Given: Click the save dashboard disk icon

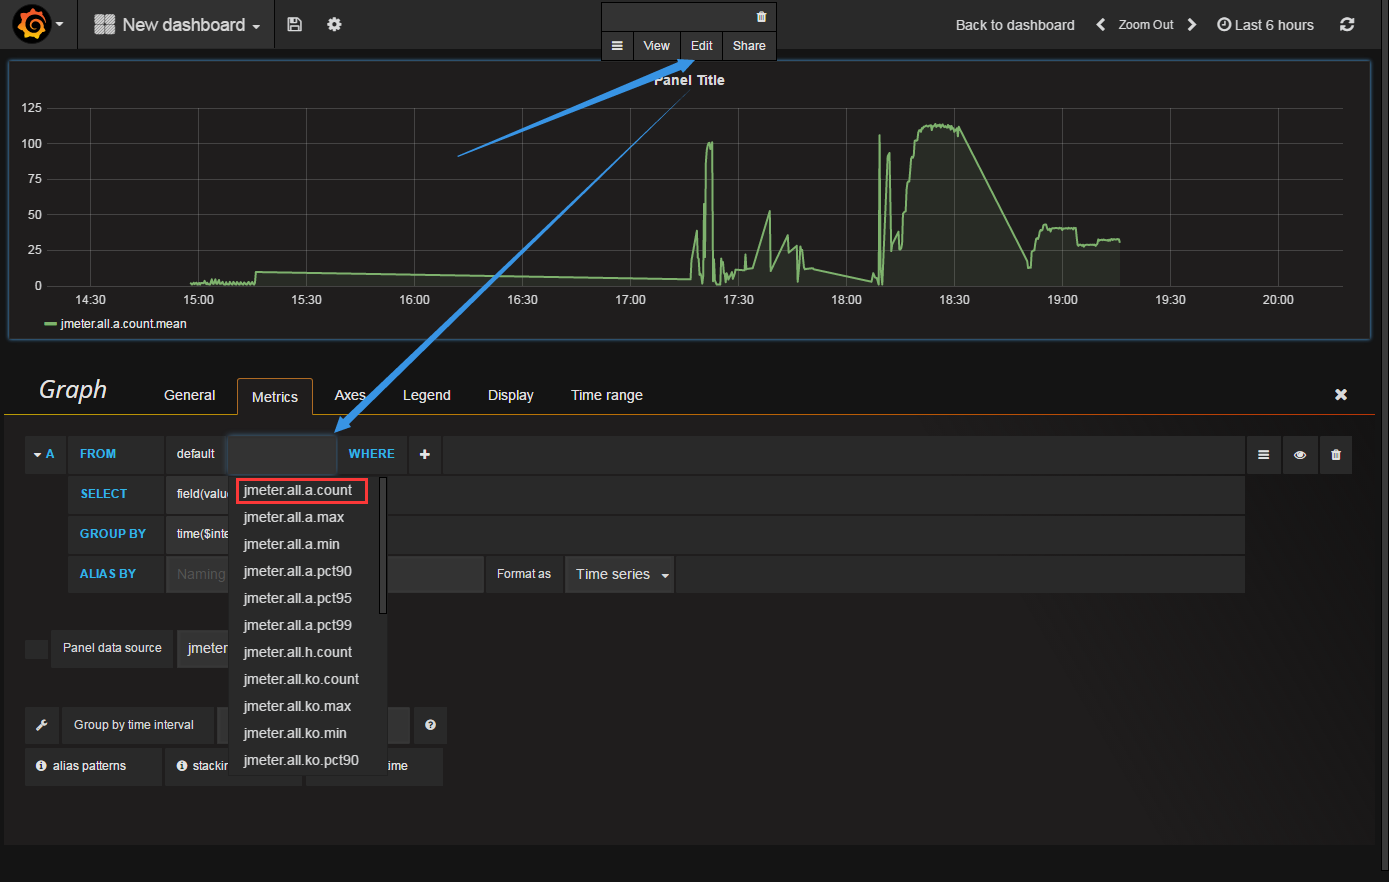Looking at the screenshot, I should point(294,24).
